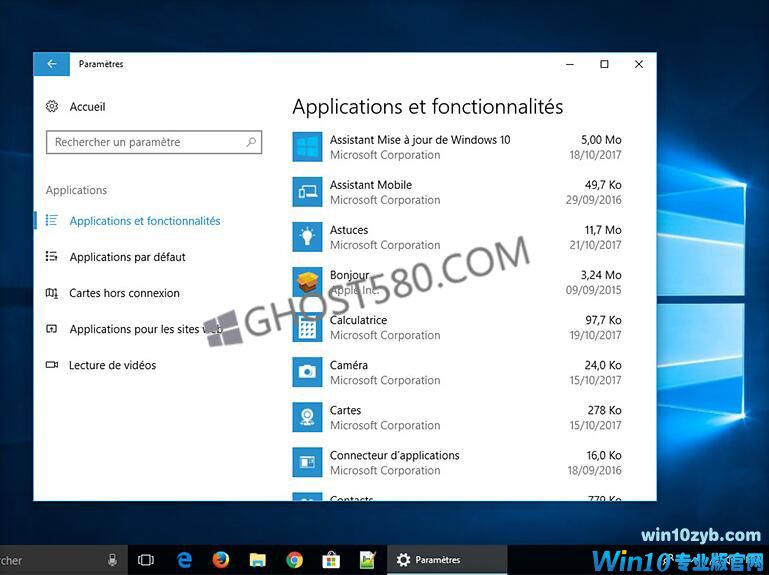Open Lecture de vidéos page
This screenshot has width=769, height=575.
(112, 365)
